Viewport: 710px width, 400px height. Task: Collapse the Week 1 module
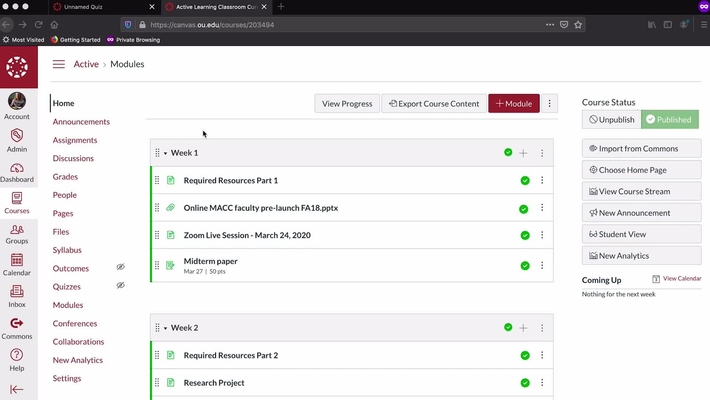click(x=165, y=154)
